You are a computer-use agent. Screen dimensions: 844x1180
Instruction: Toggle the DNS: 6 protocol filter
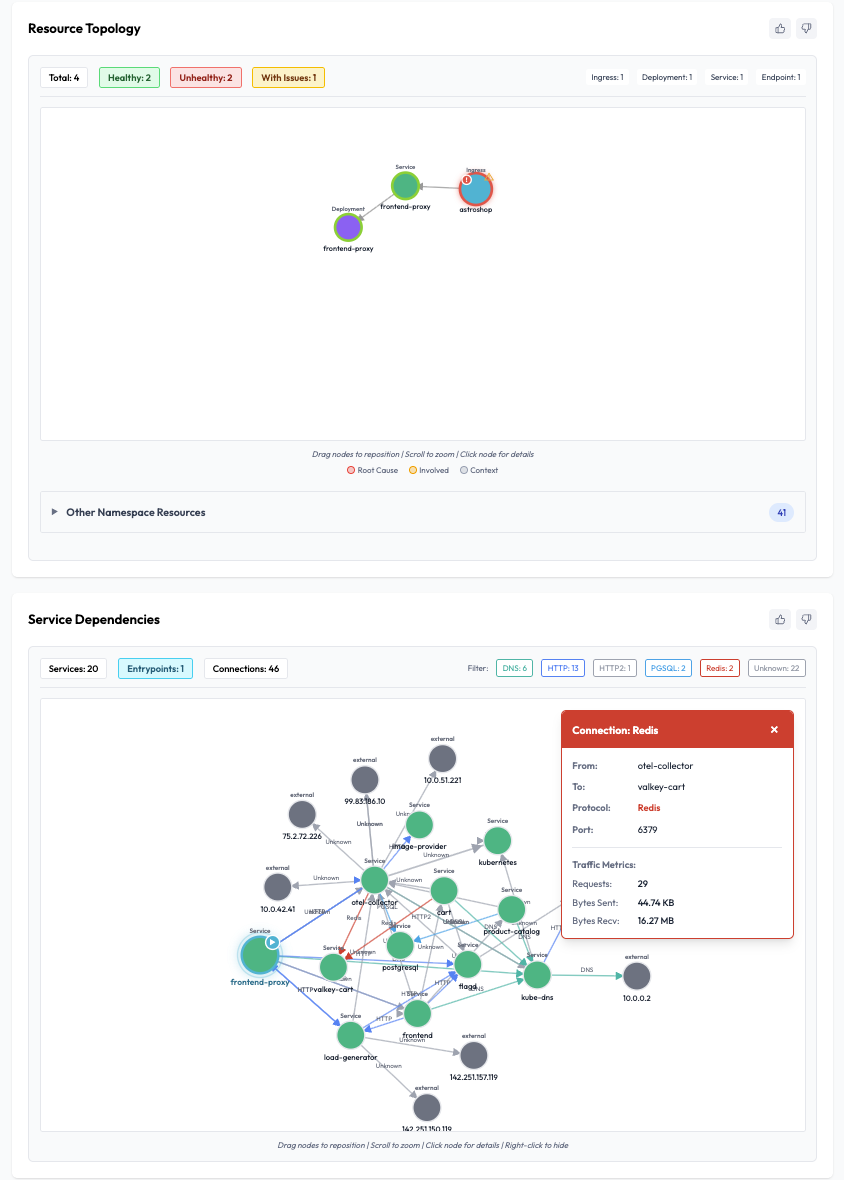[x=513, y=668]
